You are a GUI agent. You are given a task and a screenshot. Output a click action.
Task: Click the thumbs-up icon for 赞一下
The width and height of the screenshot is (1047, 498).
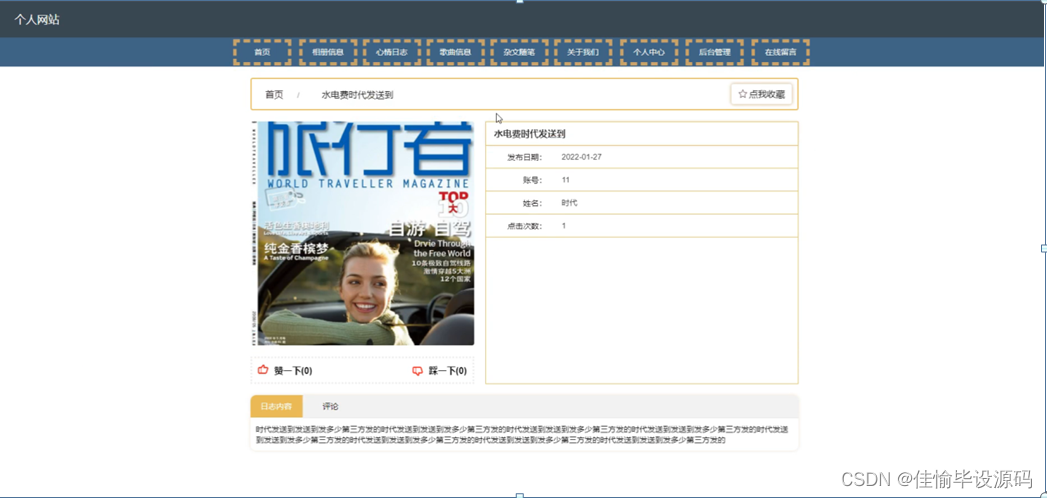pyautogui.click(x=262, y=370)
